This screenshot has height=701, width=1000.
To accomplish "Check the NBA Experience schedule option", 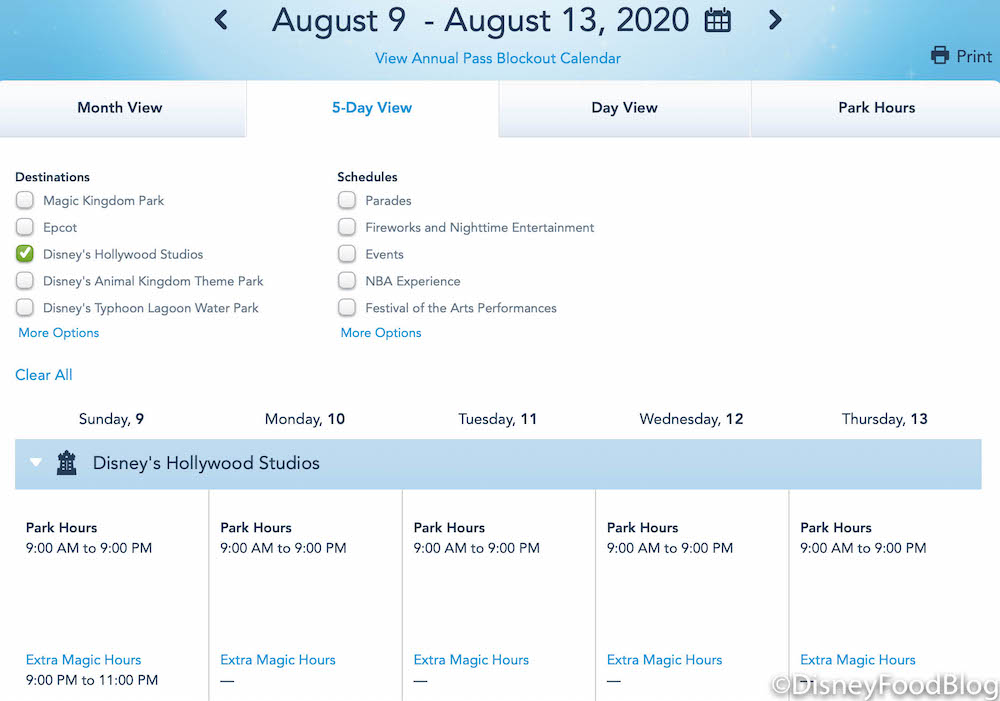I will [347, 281].
